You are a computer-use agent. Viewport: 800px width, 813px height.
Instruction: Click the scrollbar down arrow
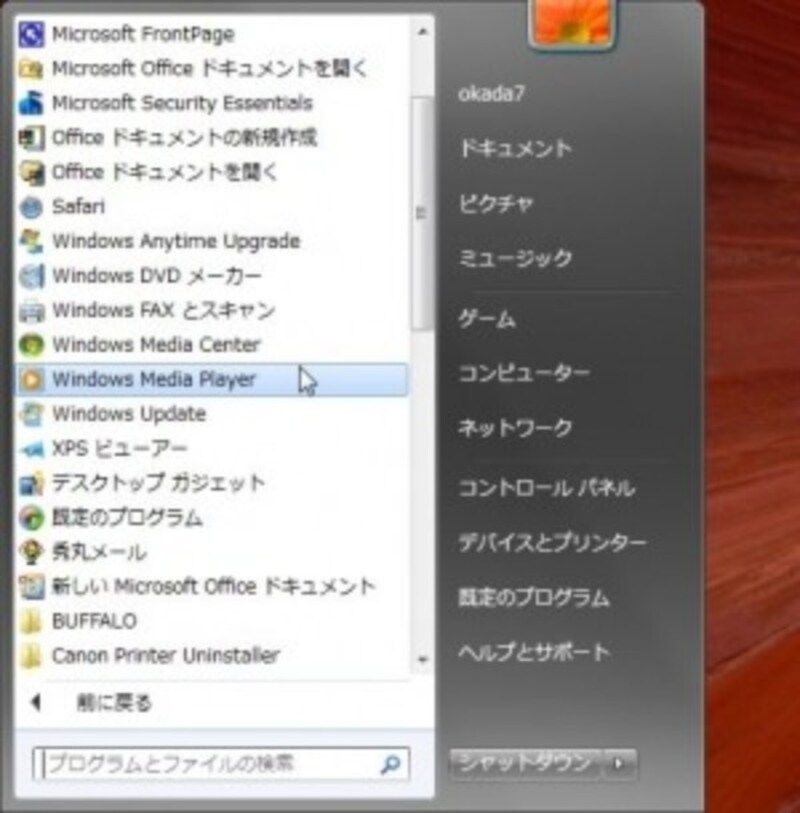click(422, 660)
